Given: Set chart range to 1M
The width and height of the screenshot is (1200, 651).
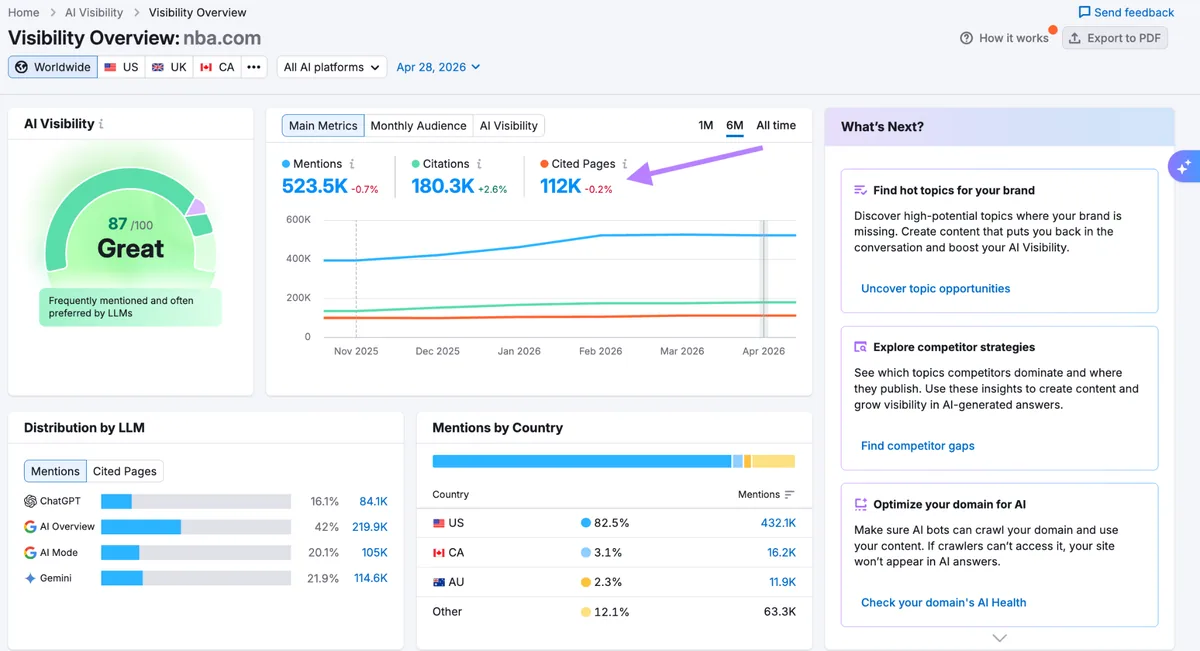Looking at the screenshot, I should (706, 125).
